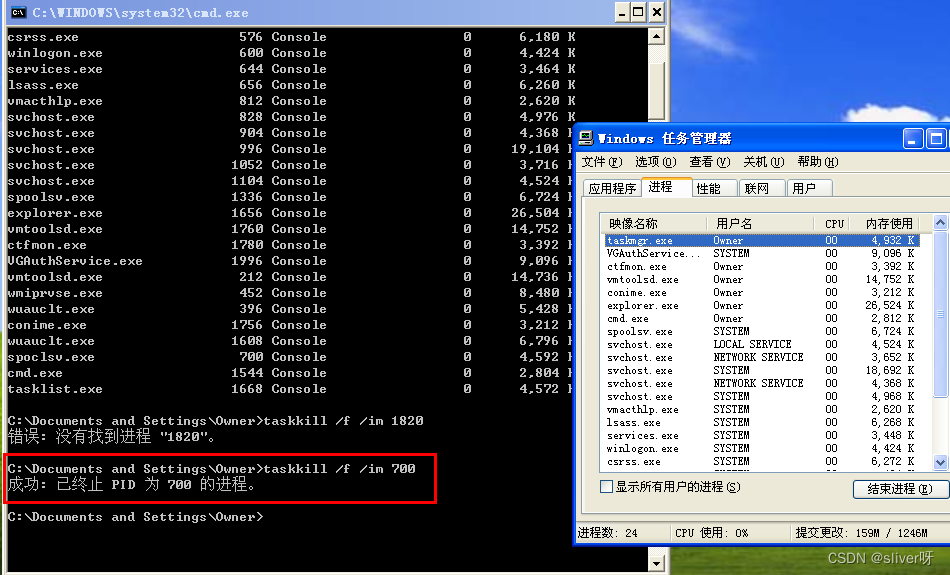Select cmd.exe row in Task Manager
950x575 pixels.
(x=762, y=319)
